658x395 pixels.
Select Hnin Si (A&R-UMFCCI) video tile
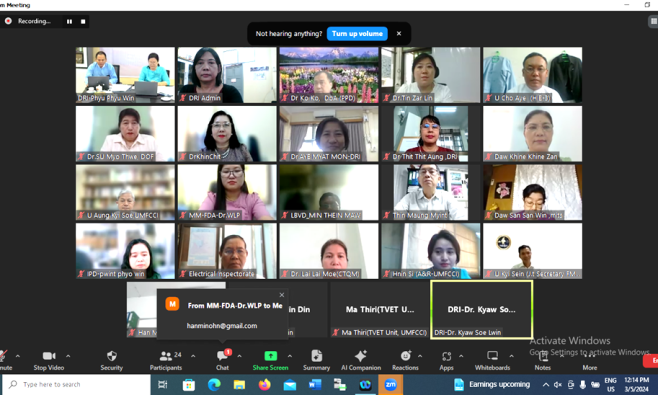point(431,251)
